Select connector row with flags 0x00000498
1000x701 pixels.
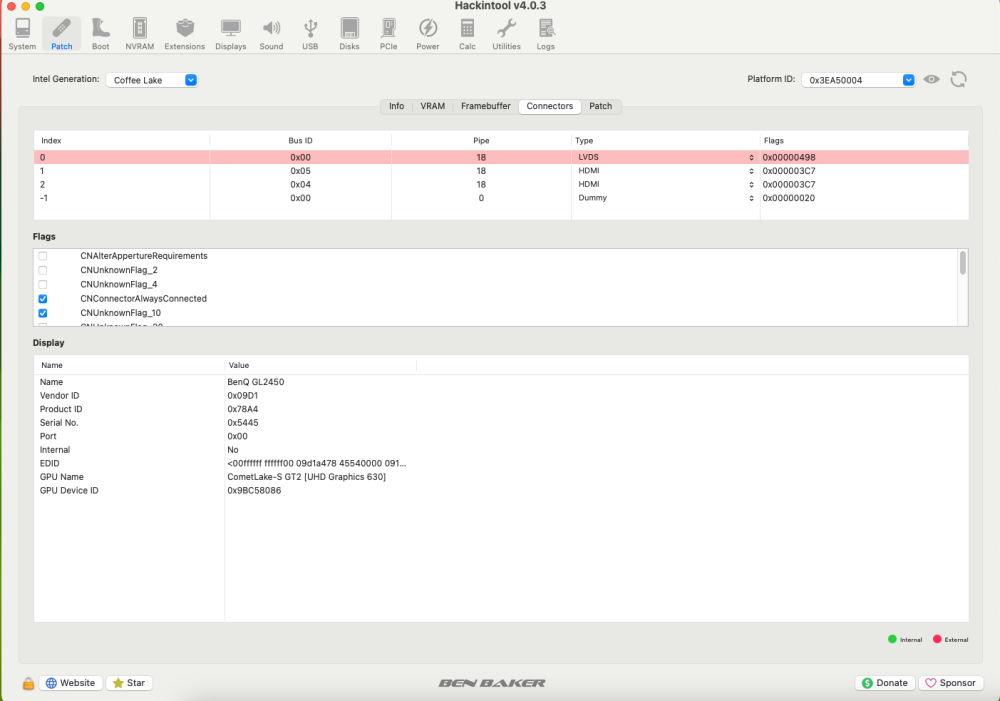[x=501, y=158]
